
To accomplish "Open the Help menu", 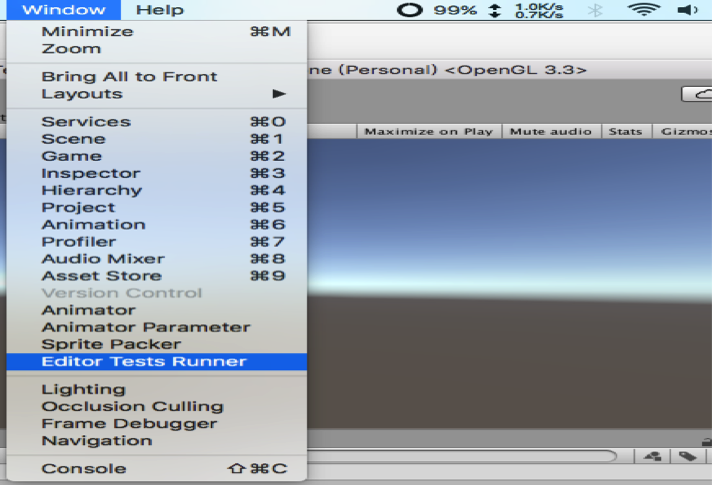I will 160,10.
